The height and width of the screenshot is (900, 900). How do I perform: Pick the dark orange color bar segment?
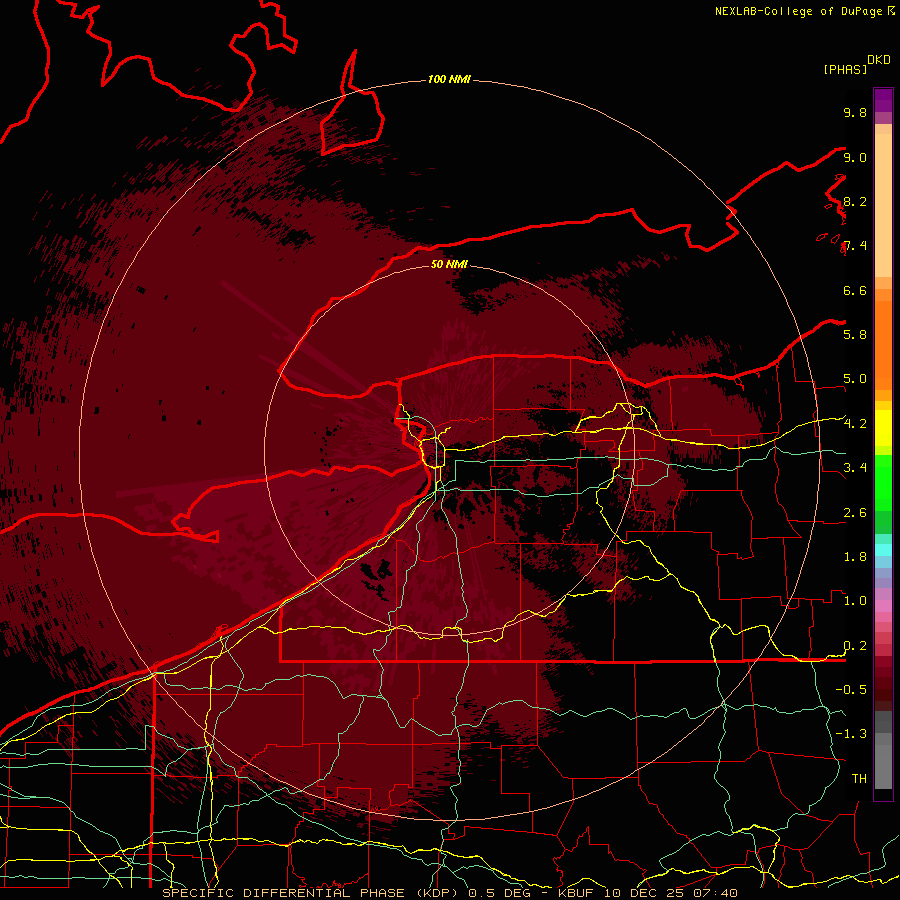click(x=883, y=344)
